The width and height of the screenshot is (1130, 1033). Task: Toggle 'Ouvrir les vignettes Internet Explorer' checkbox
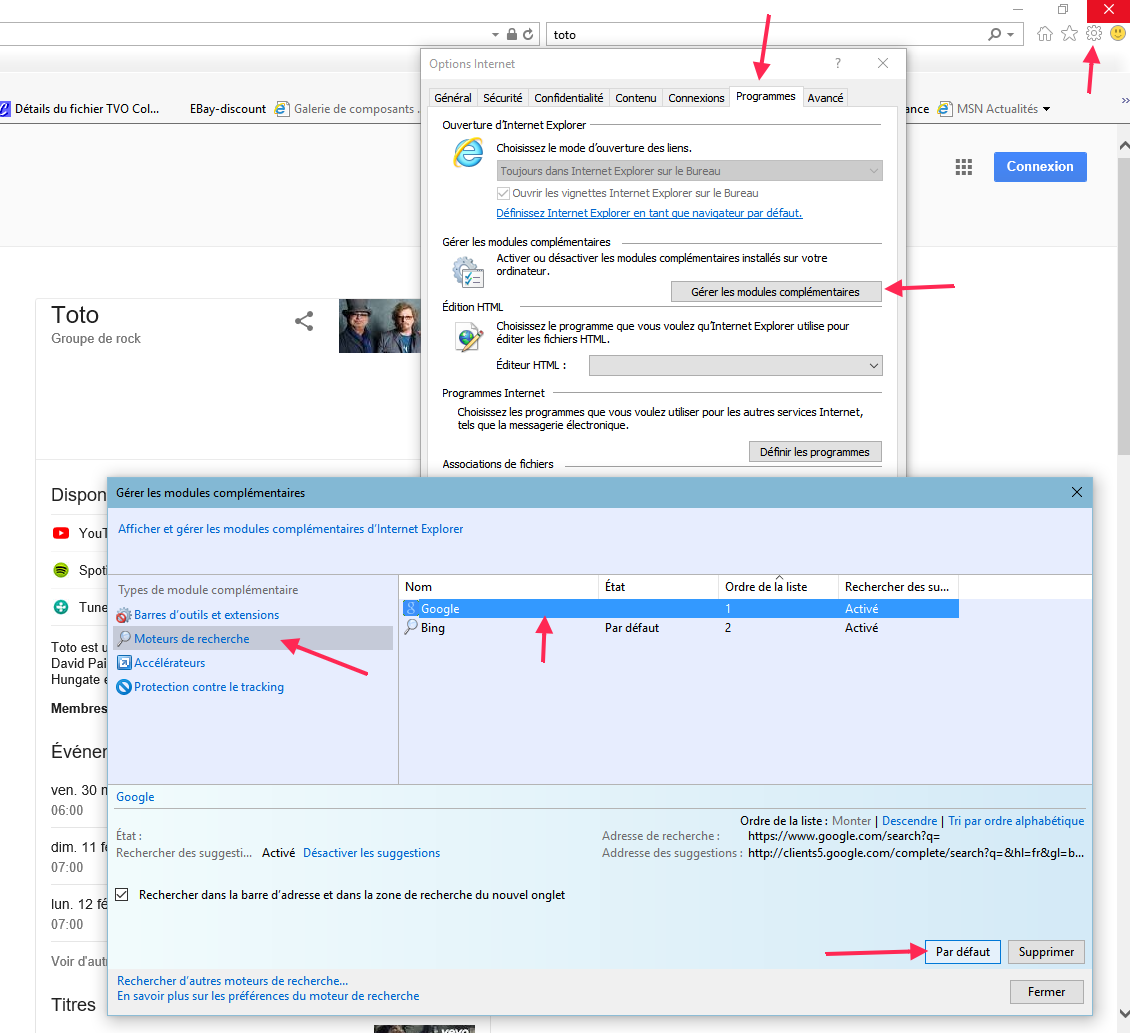click(x=503, y=193)
